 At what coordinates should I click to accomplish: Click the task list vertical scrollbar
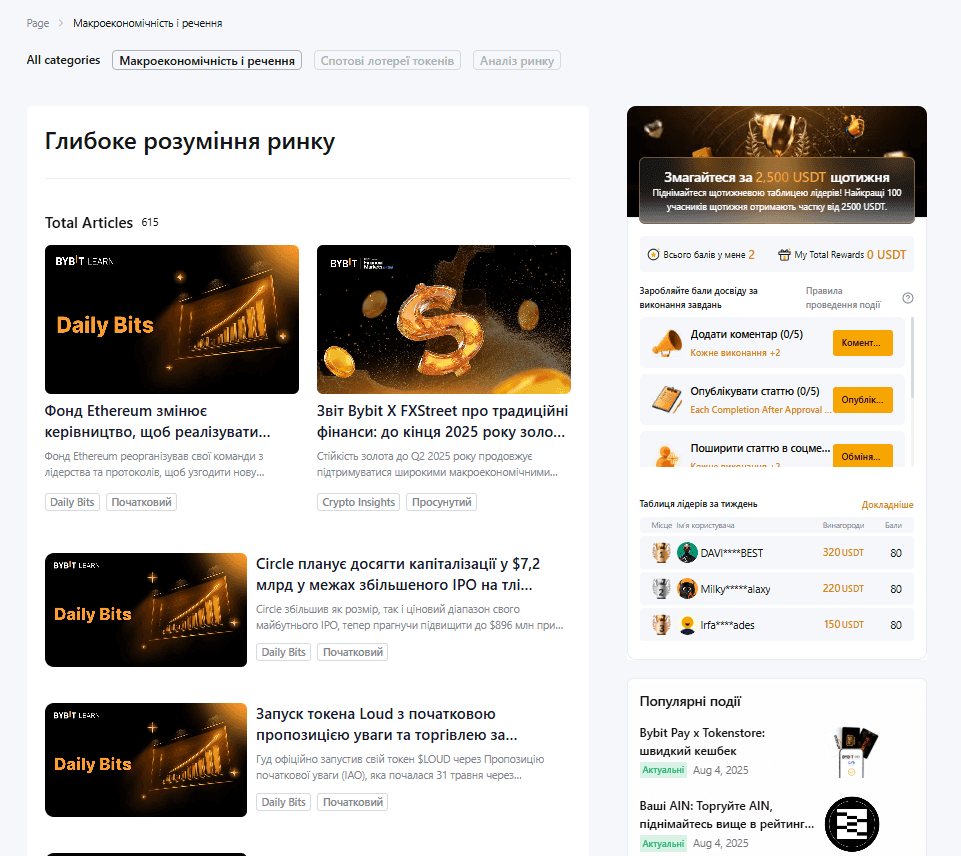(x=912, y=358)
